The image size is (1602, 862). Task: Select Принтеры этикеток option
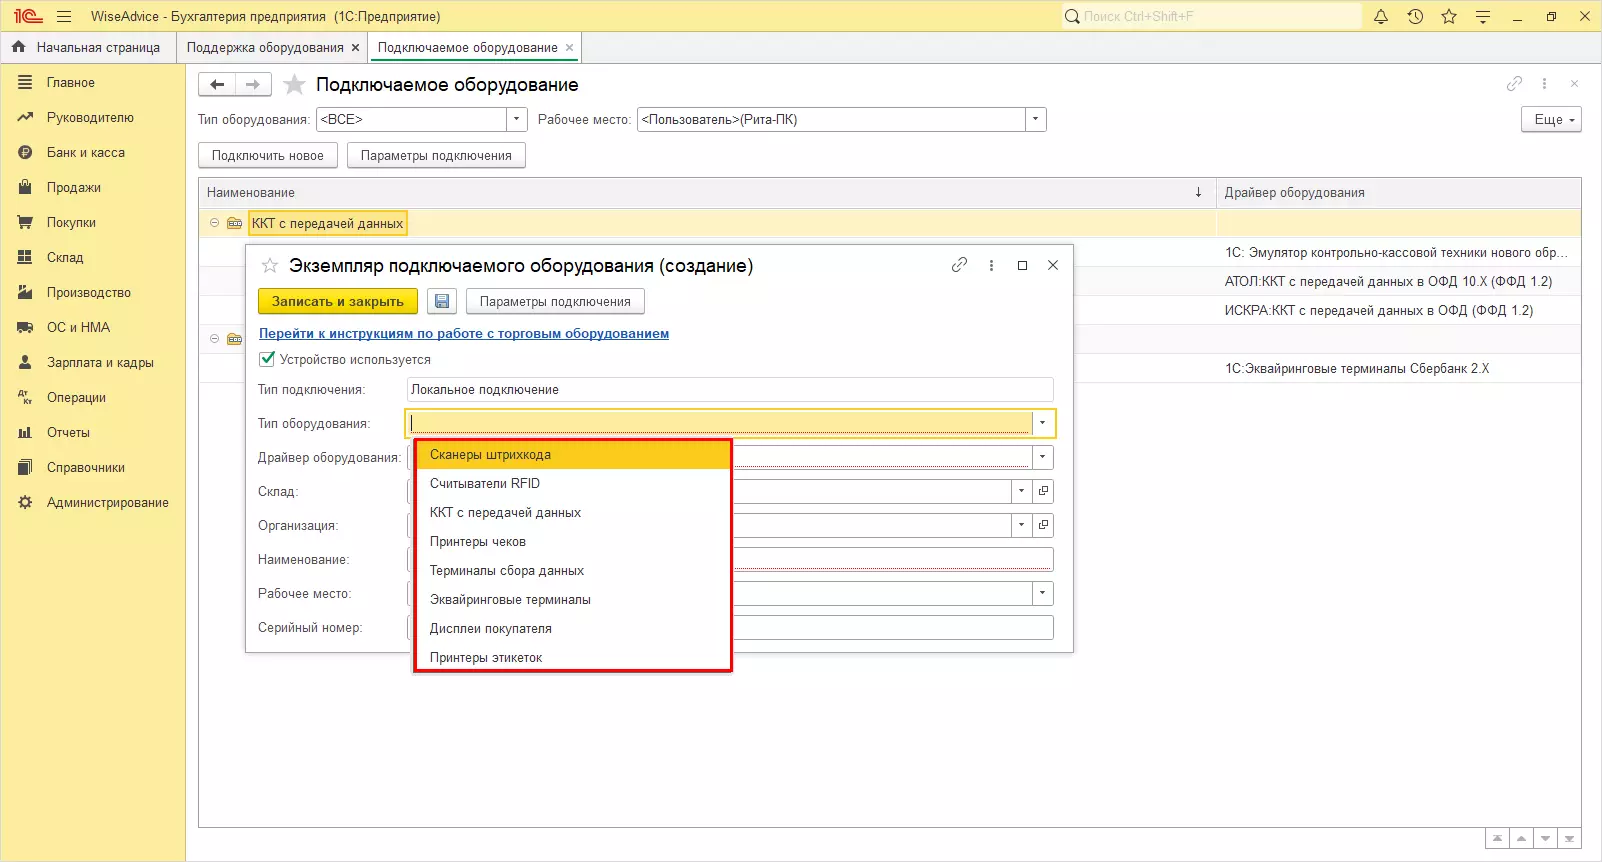(x=572, y=657)
